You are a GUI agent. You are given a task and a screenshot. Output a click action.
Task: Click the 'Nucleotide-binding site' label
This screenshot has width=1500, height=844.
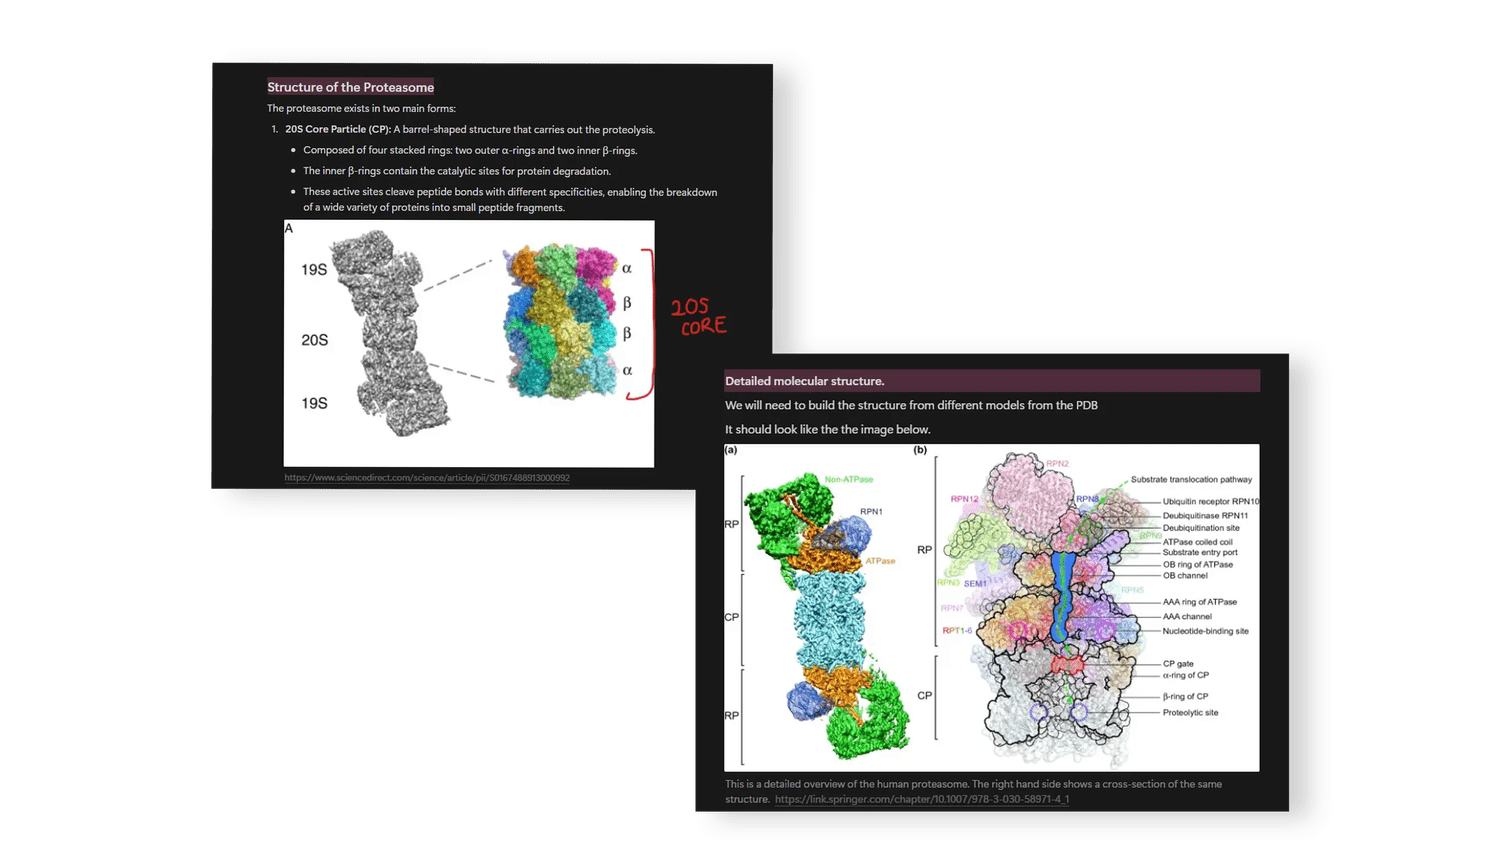tap(1205, 631)
